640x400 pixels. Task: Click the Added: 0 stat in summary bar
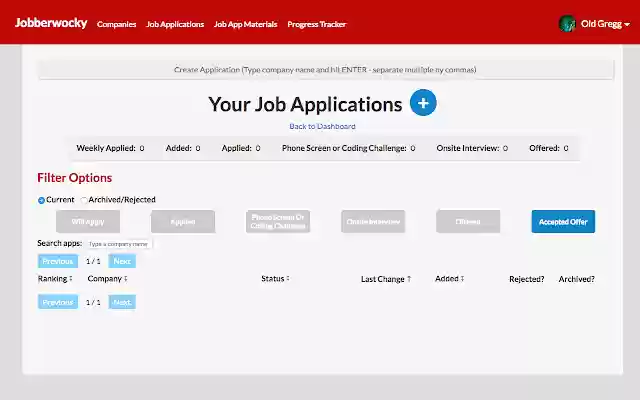[x=183, y=148]
